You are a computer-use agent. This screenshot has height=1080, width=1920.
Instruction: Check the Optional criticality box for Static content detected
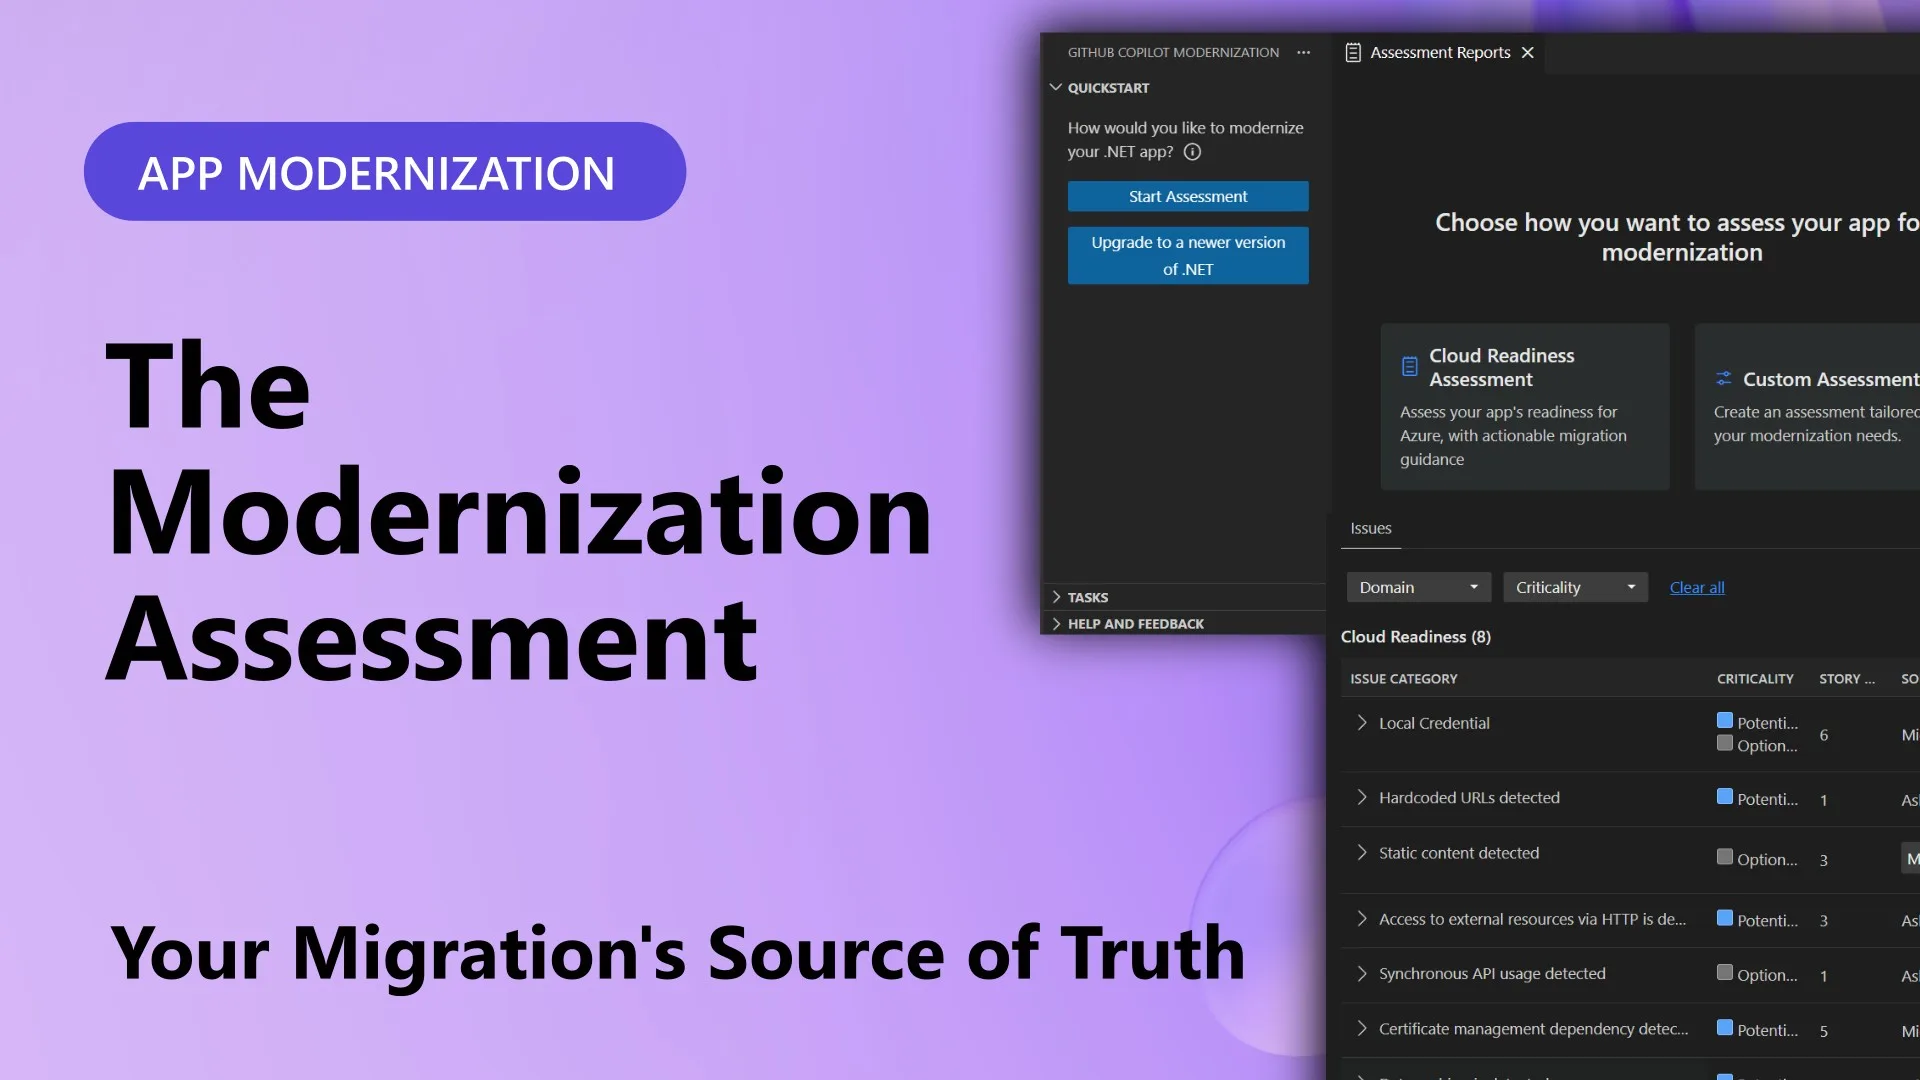point(1724,856)
